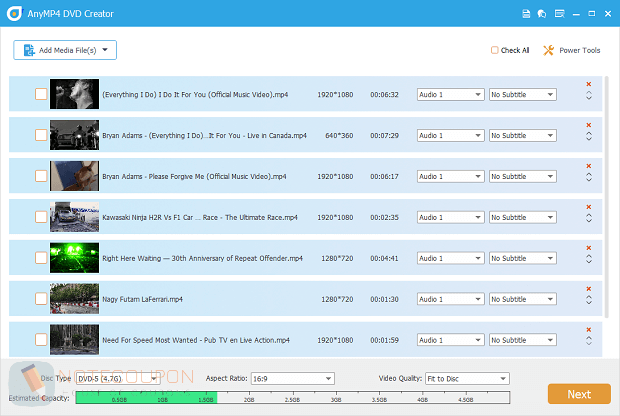
Task: Select green Right Here Waiting thumbnail
Action: (74, 258)
